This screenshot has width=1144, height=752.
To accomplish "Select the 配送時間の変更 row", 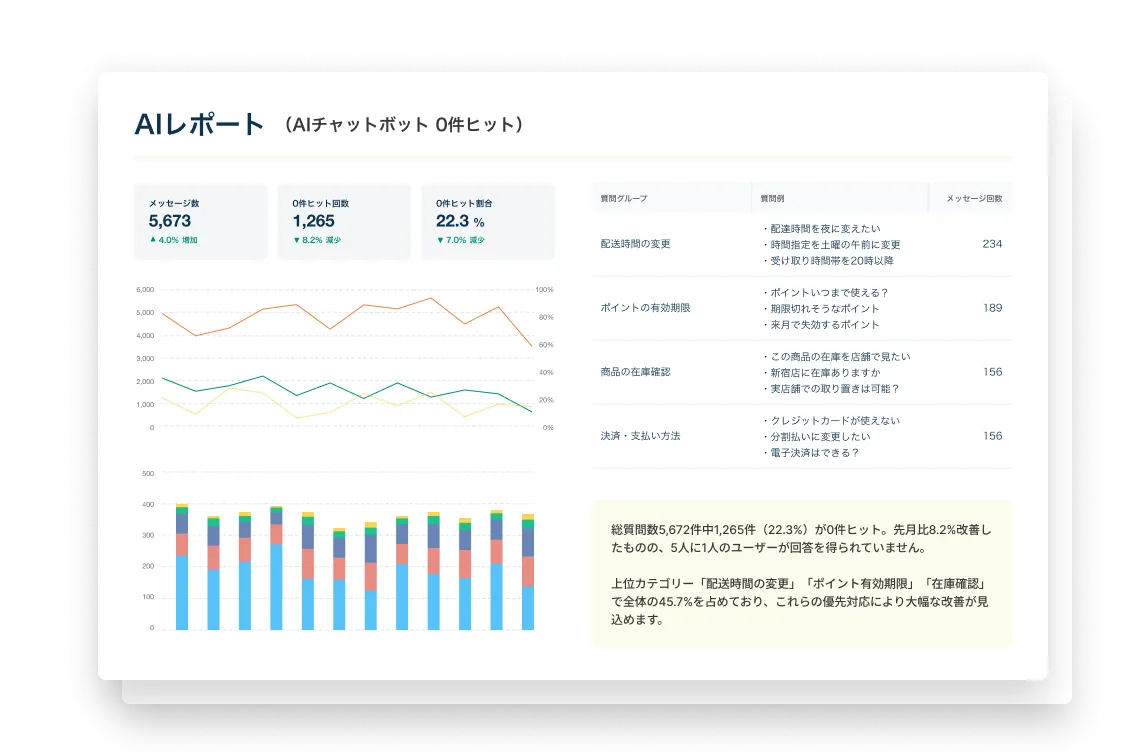I will tap(635, 244).
